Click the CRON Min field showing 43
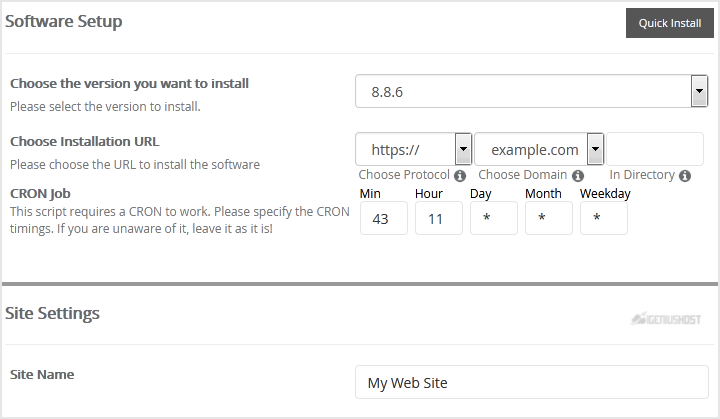This screenshot has height=419, width=720. tap(384, 218)
